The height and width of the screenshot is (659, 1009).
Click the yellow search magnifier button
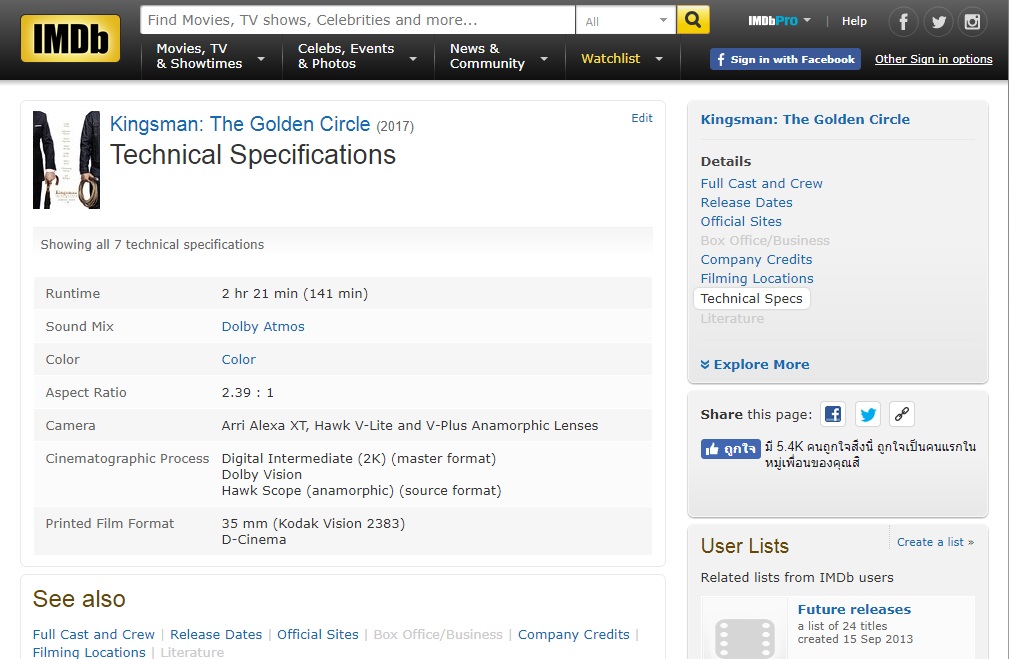click(693, 20)
